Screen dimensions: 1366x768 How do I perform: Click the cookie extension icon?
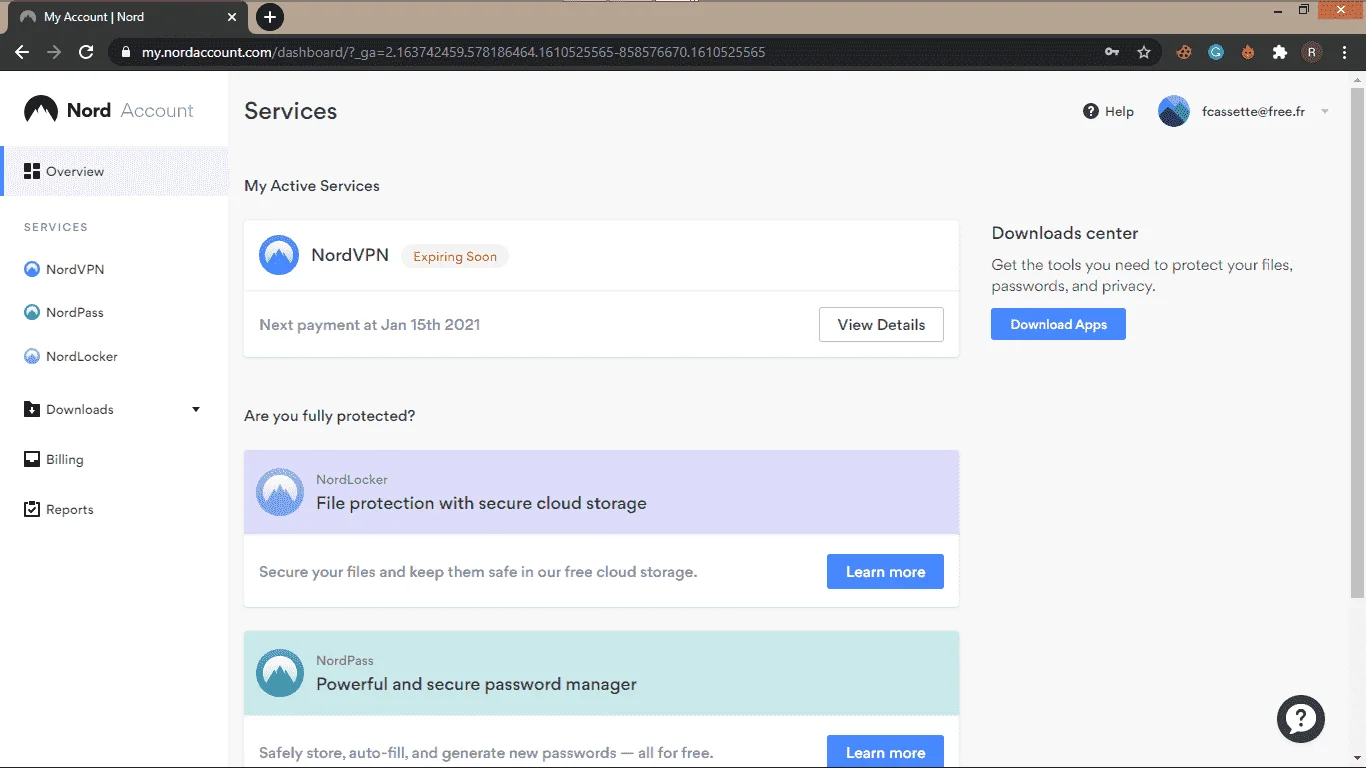coord(1184,52)
